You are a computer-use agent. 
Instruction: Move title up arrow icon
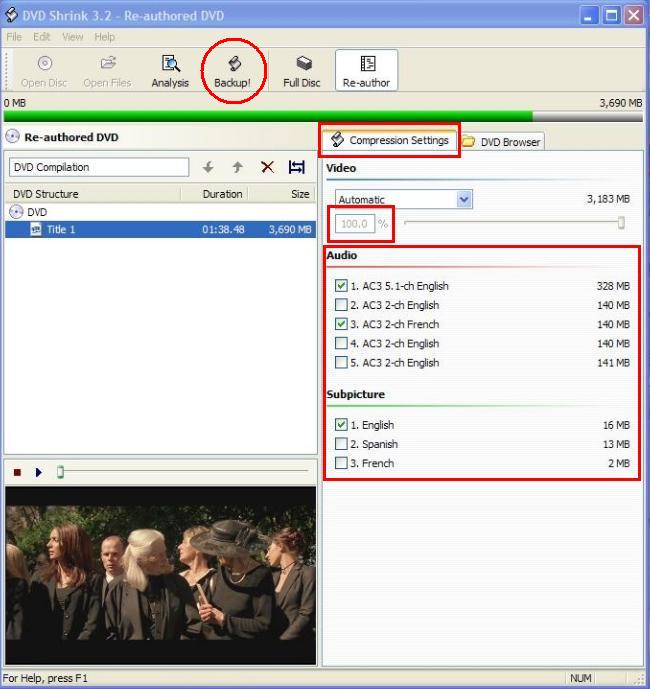[x=237, y=167]
